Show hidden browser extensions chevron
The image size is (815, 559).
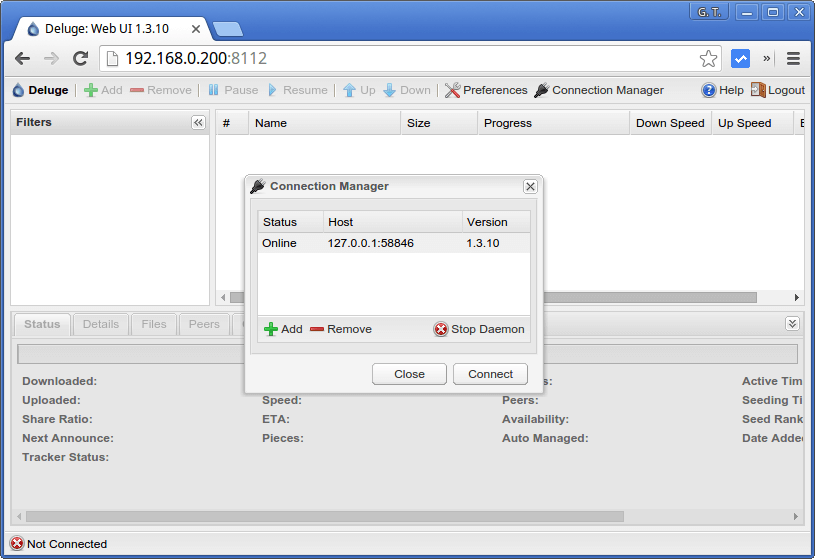pos(767,58)
